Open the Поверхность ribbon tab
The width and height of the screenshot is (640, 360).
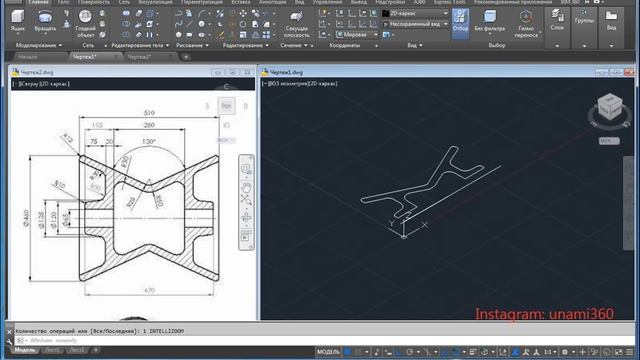coord(94,2)
